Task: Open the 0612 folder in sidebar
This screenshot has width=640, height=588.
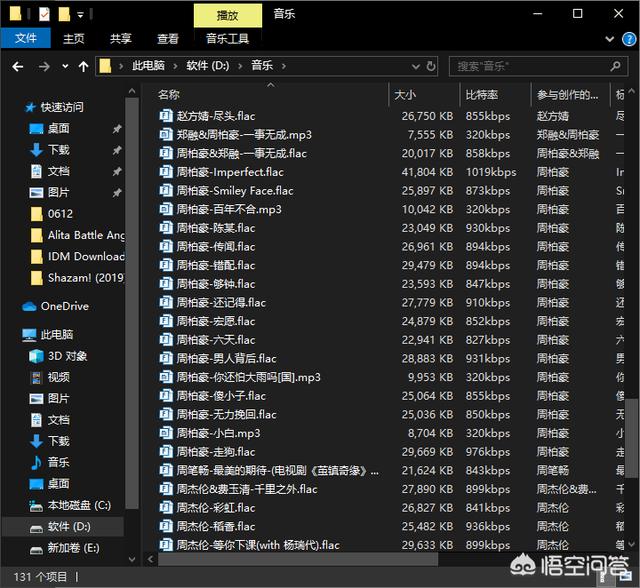Action: [x=60, y=213]
